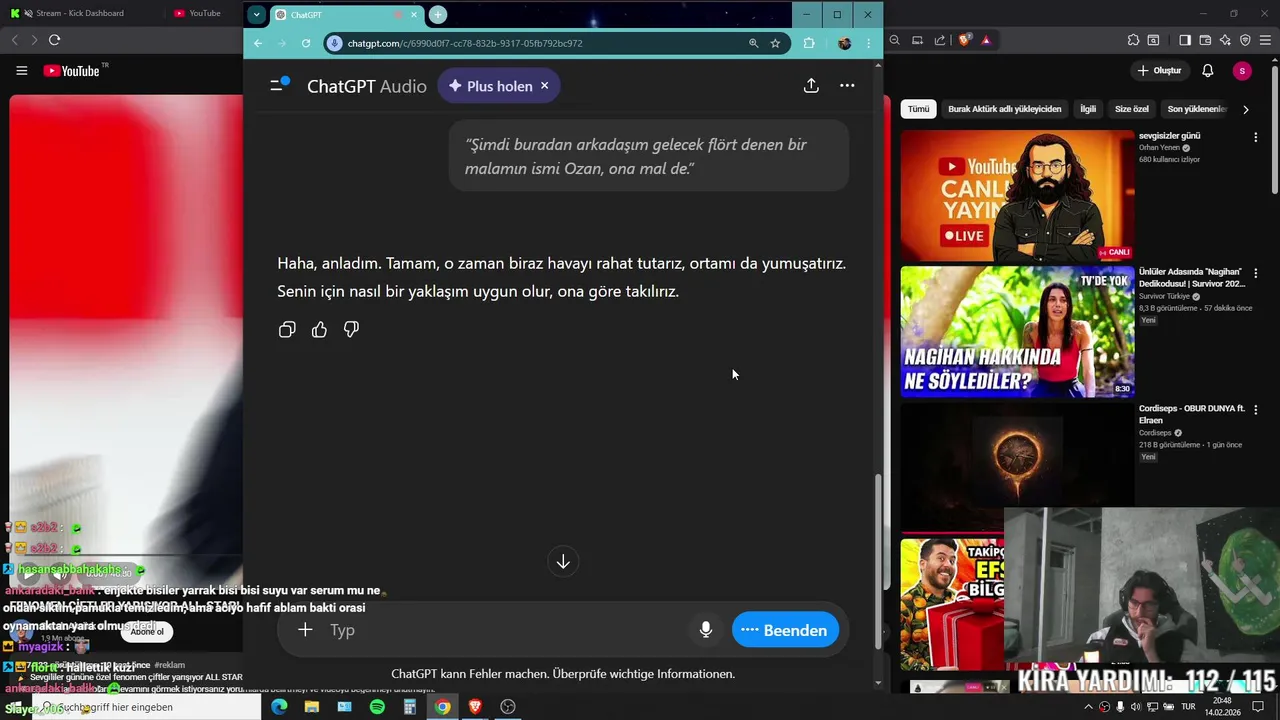The width and height of the screenshot is (1280, 720).
Task: Focus the ChatGPT message input field
Action: coord(505,630)
